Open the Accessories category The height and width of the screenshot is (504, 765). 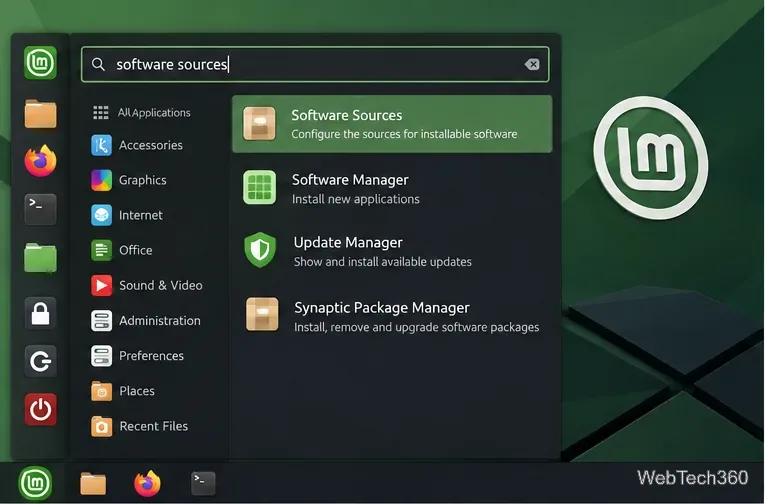click(137, 145)
